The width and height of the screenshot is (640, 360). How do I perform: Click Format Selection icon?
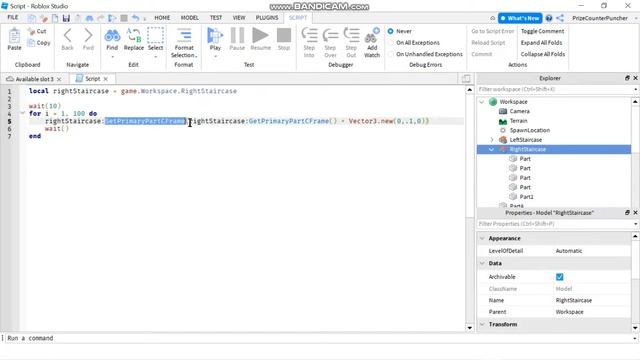pos(184,36)
